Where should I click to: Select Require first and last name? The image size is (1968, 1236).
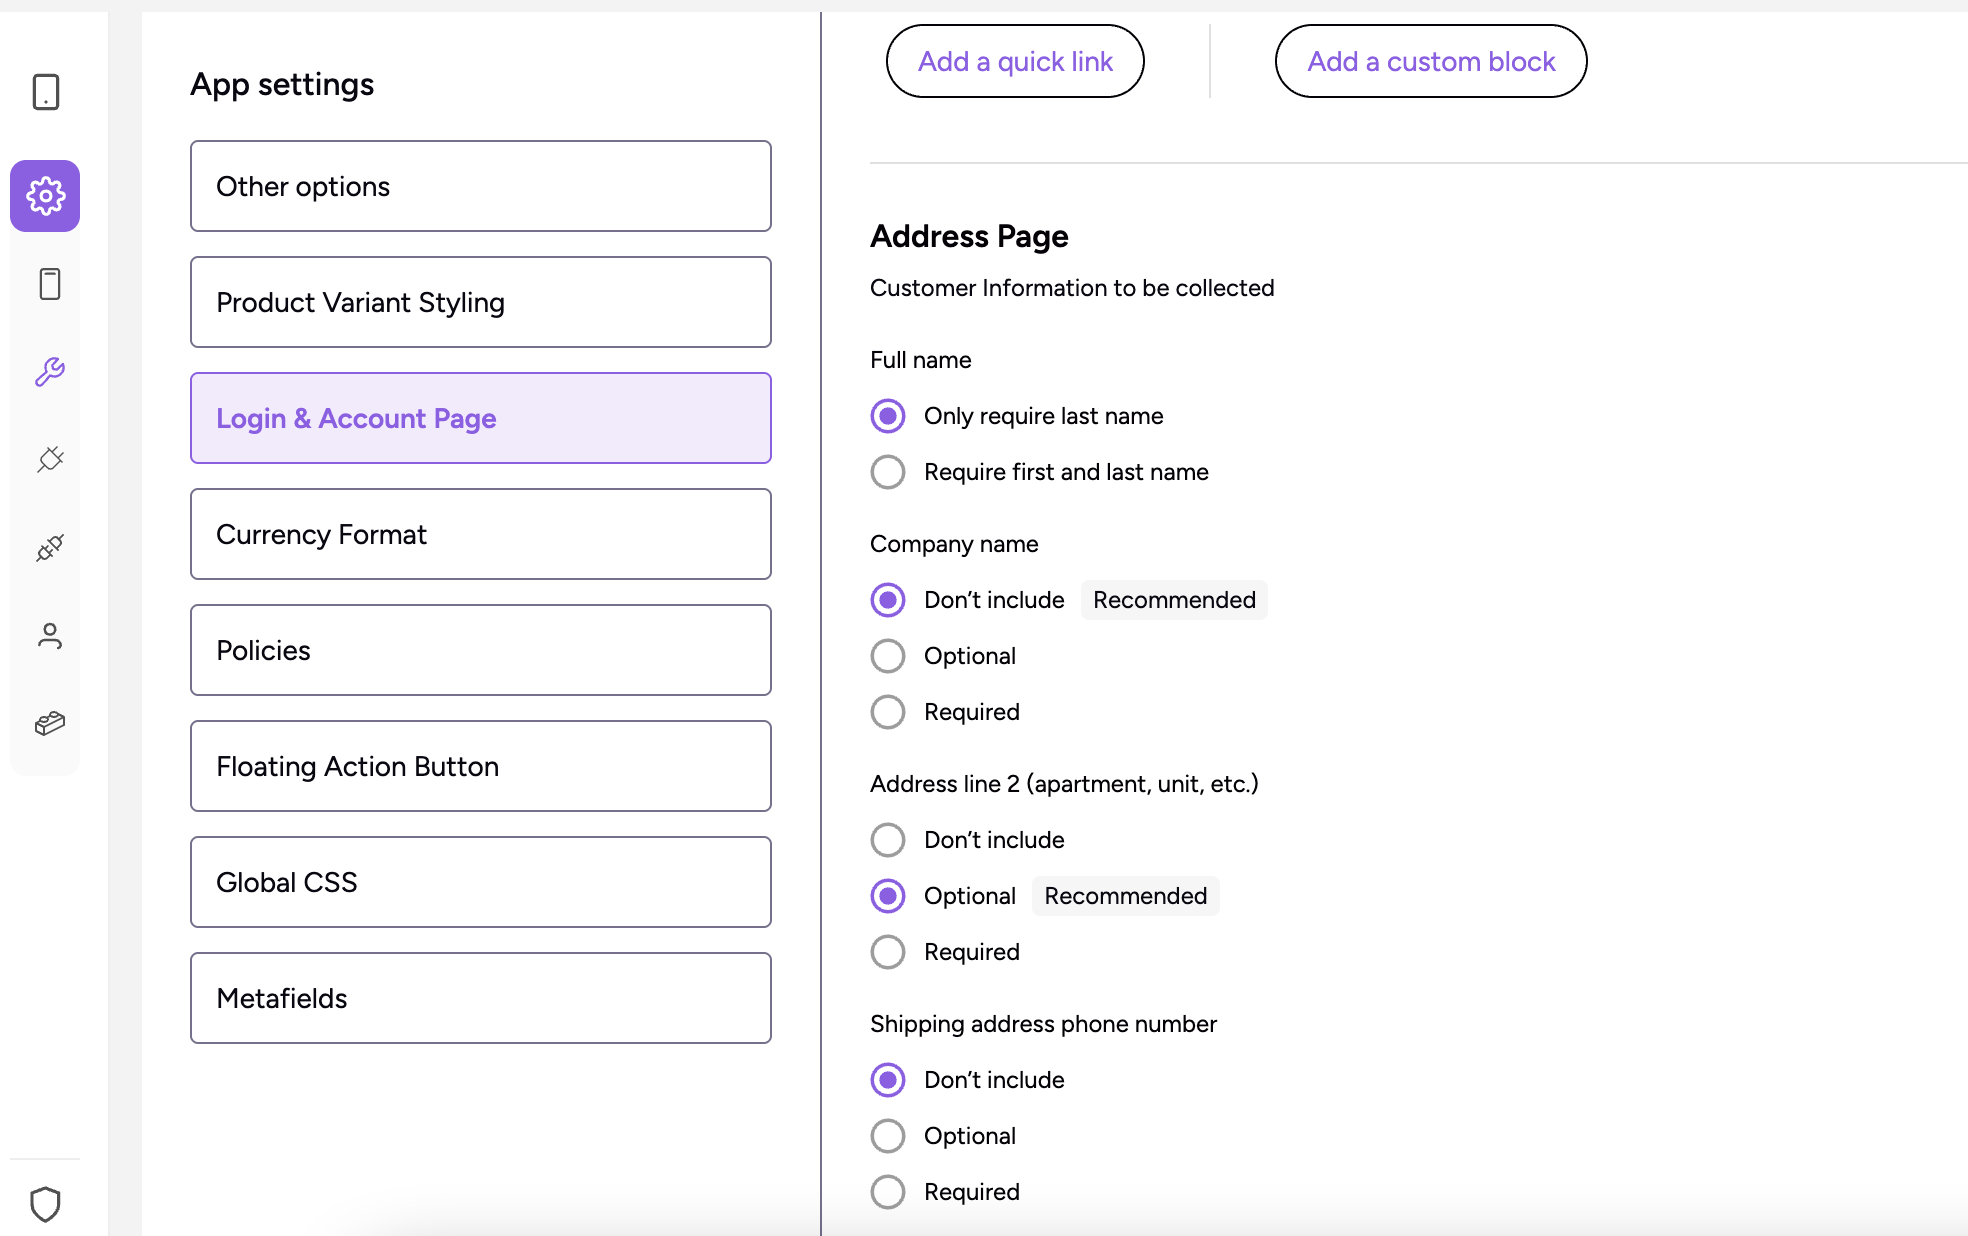[888, 472]
